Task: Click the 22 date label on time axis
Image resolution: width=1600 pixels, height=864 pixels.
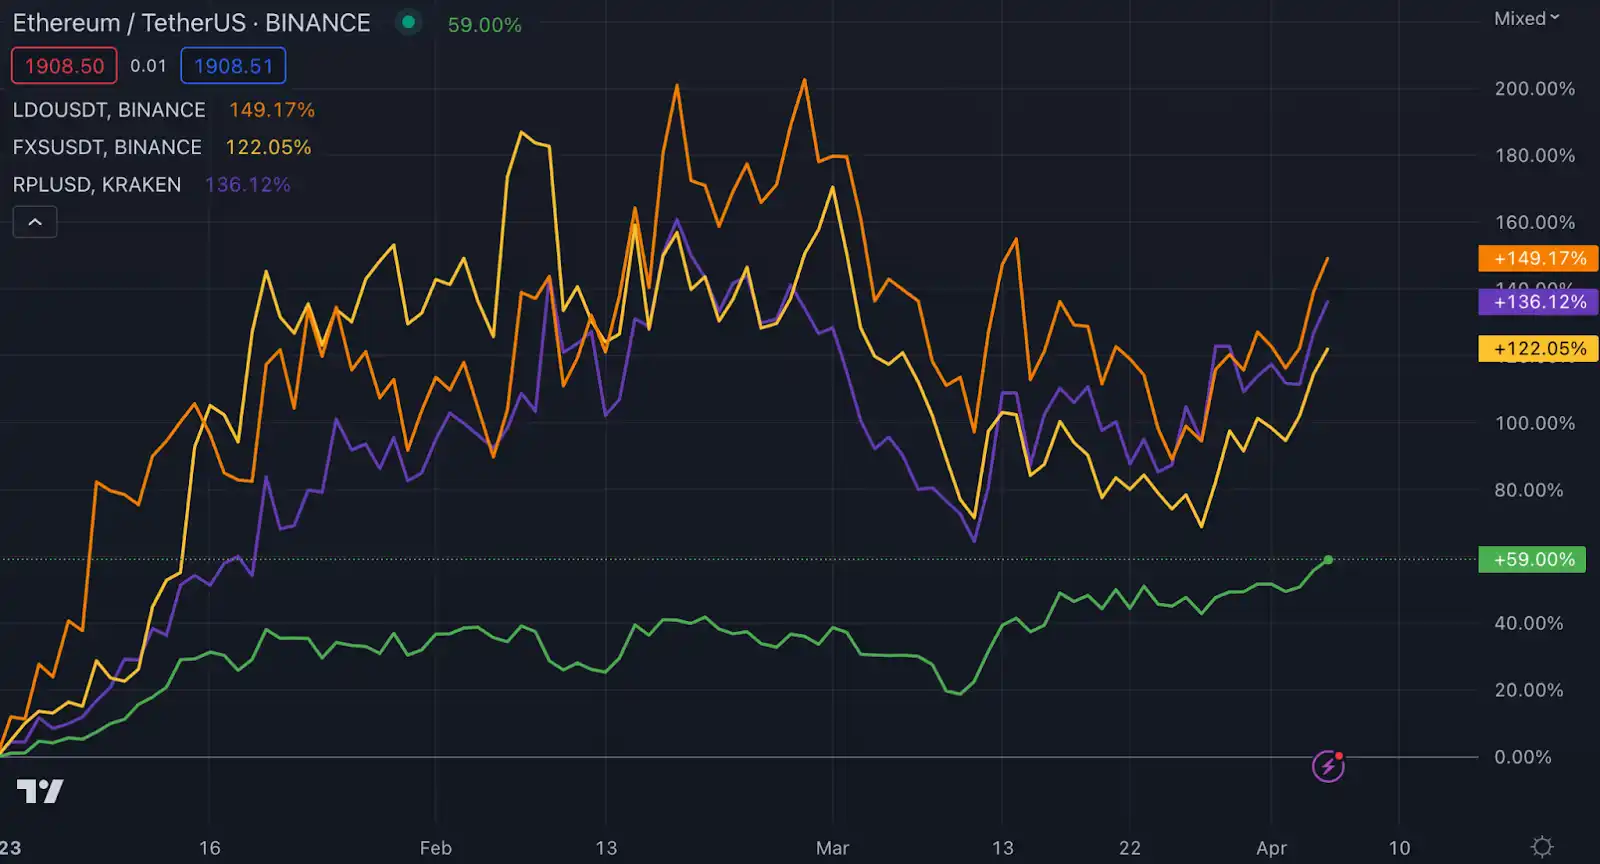Action: [x=1130, y=848]
